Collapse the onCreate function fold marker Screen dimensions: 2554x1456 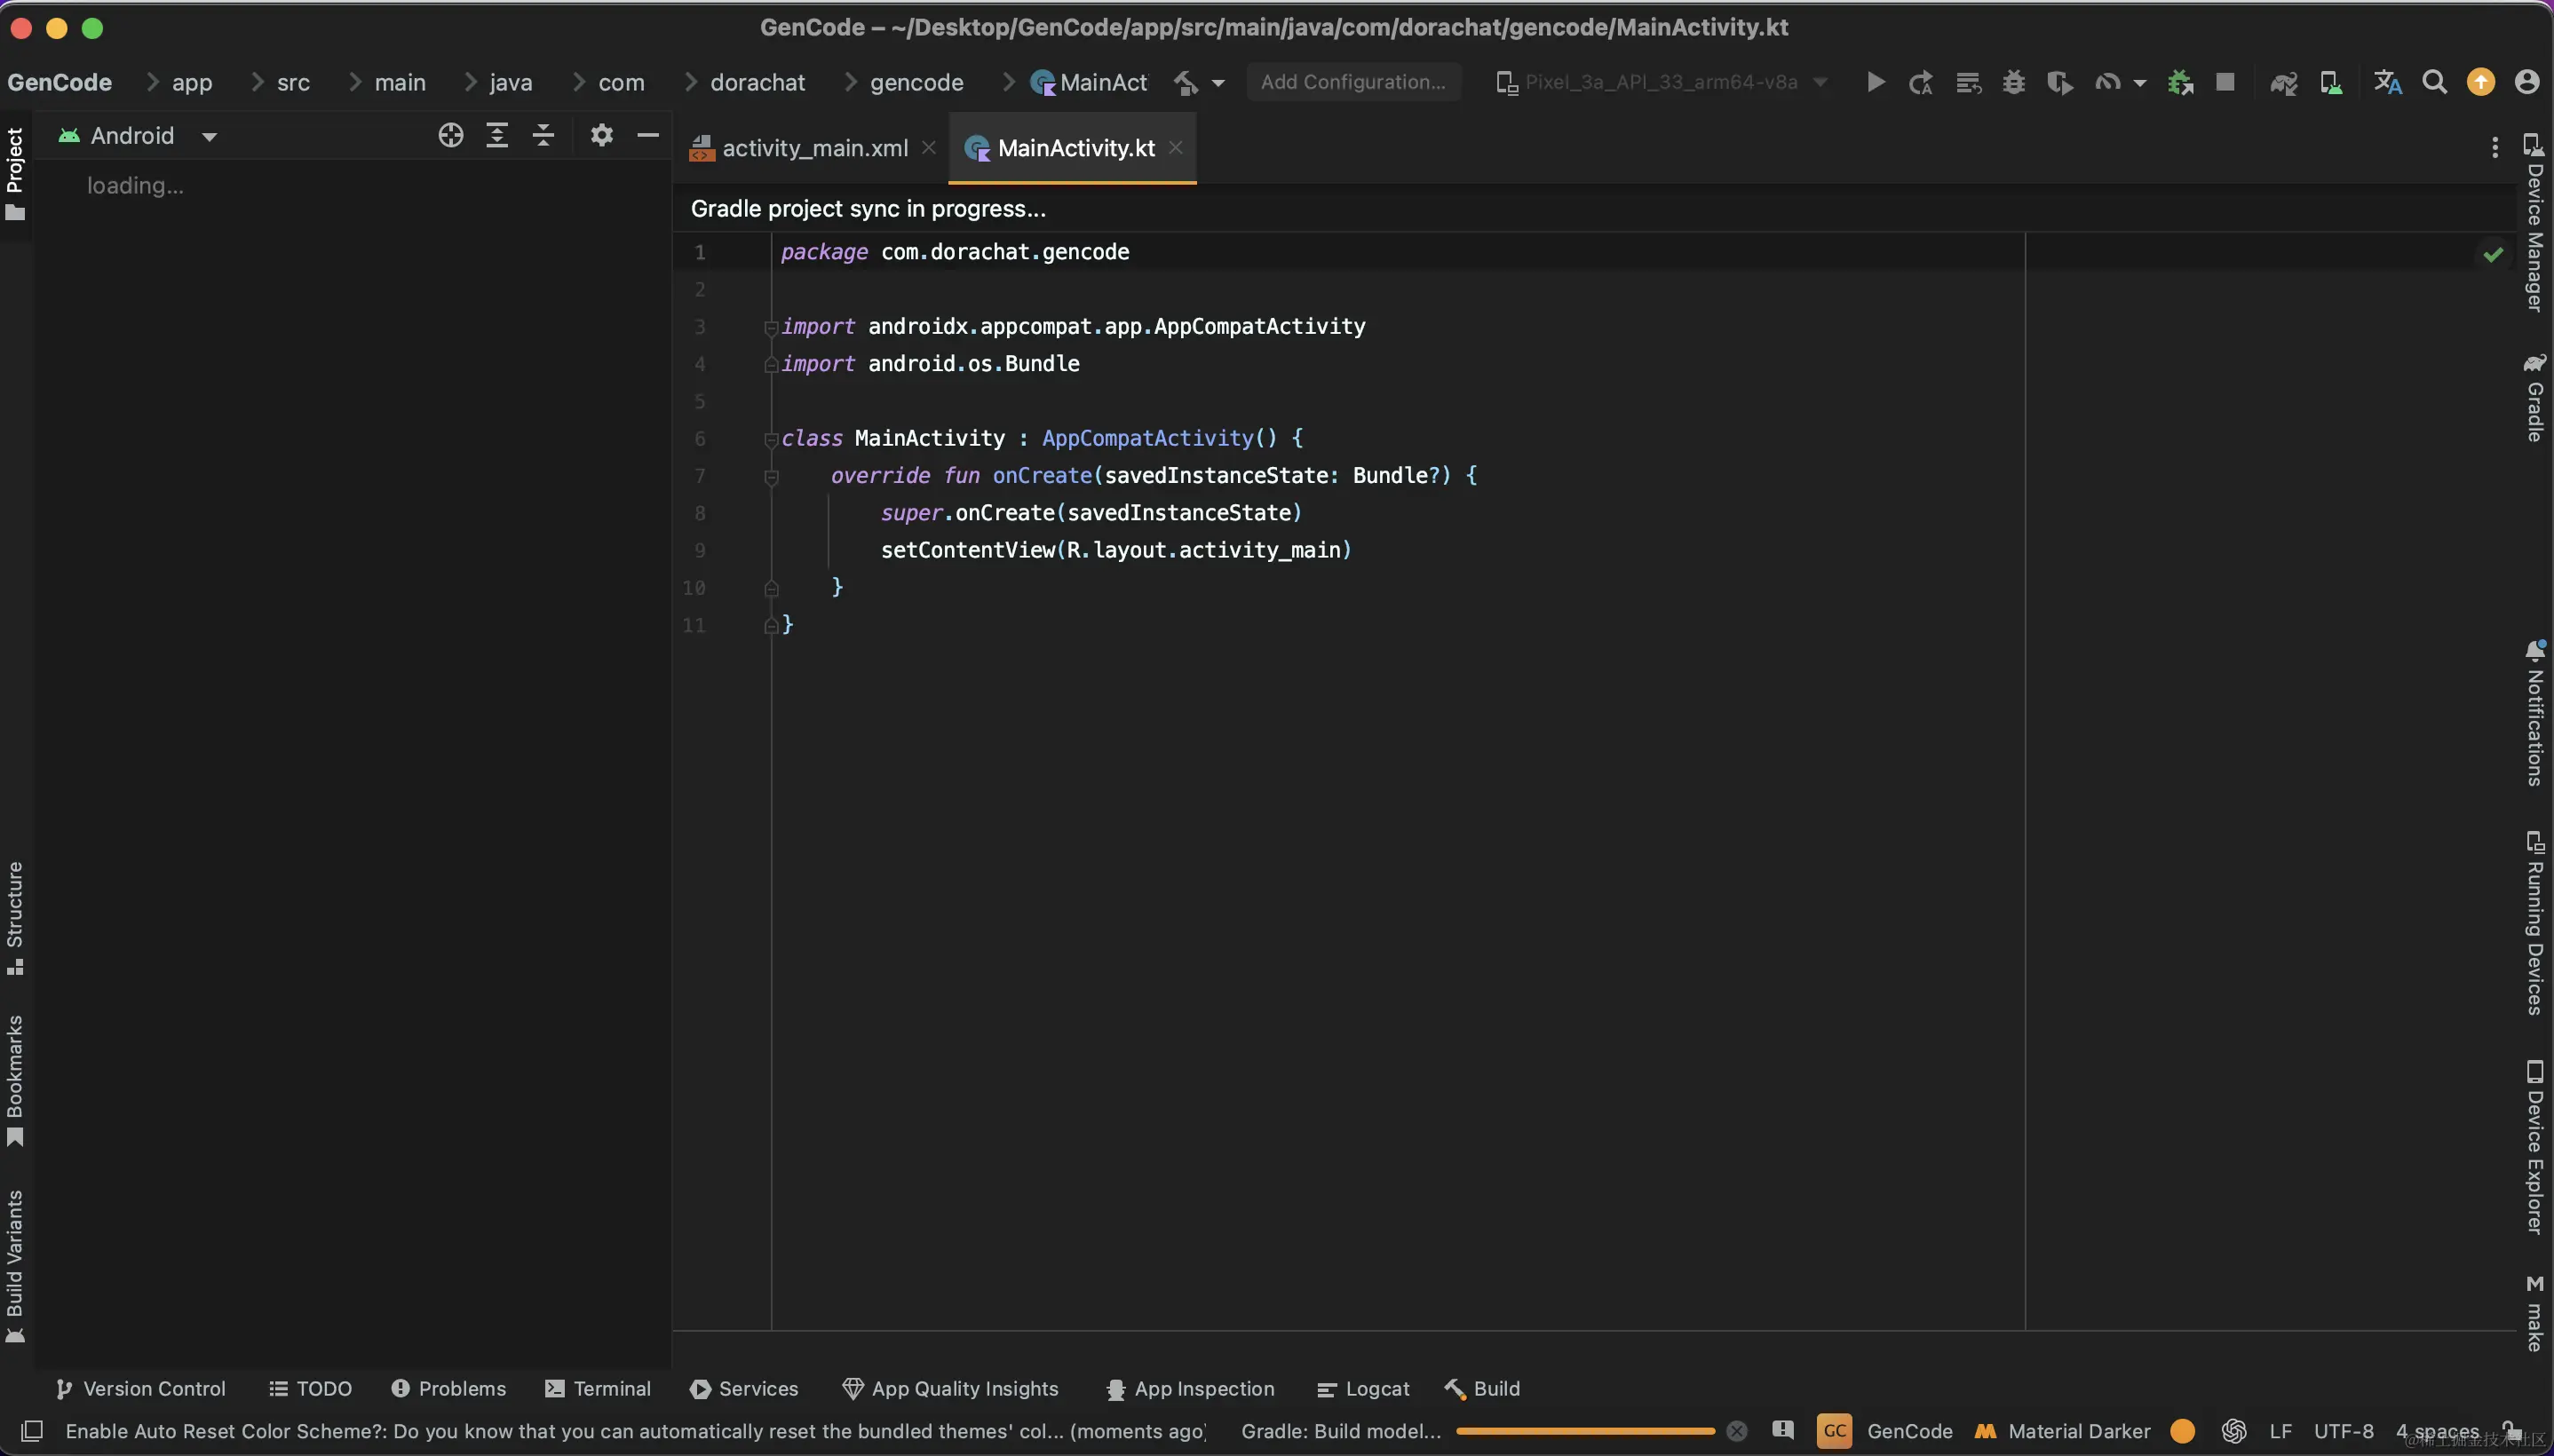pyautogui.click(x=771, y=477)
